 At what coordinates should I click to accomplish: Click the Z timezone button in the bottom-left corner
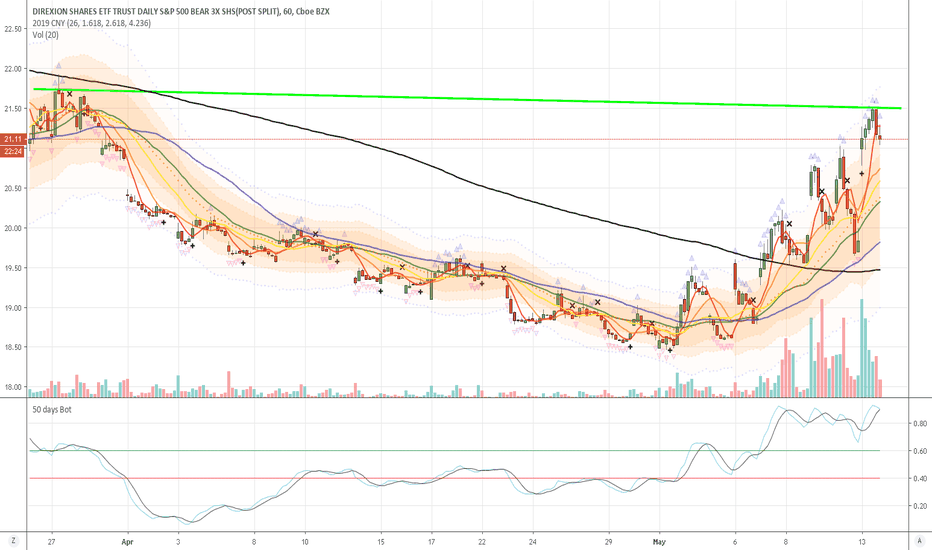(x=13, y=541)
